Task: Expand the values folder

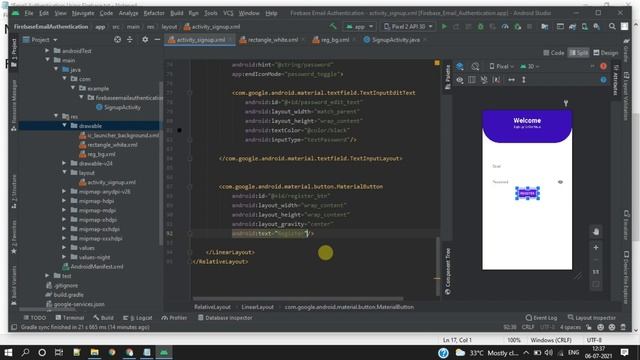Action: (64, 248)
